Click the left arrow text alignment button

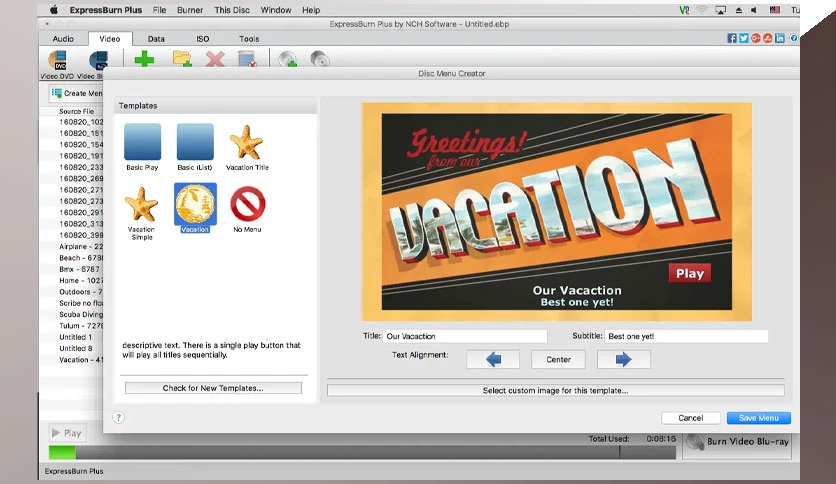[x=493, y=359]
